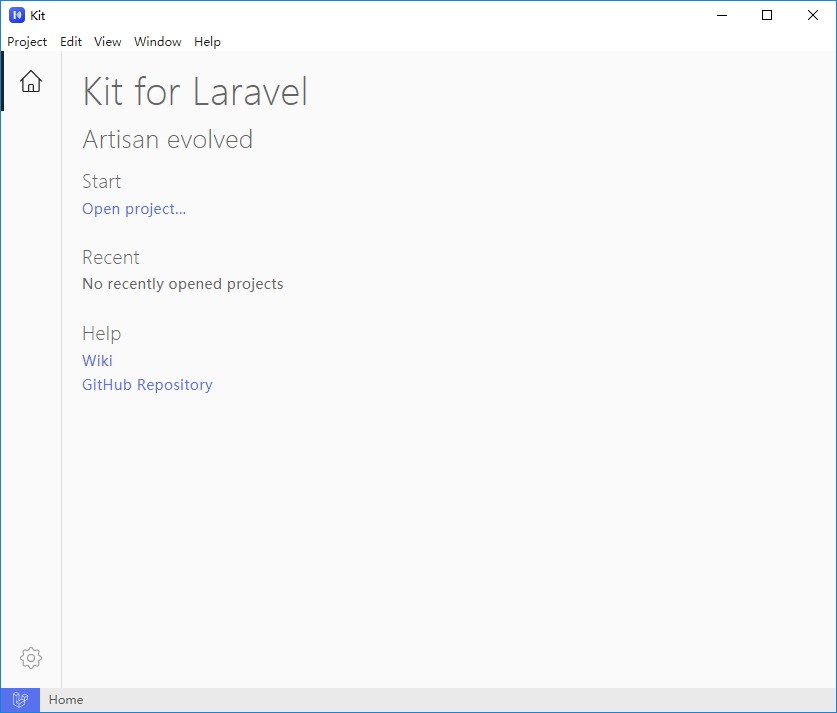Click the Open project... link
837x713 pixels.
[x=134, y=209]
